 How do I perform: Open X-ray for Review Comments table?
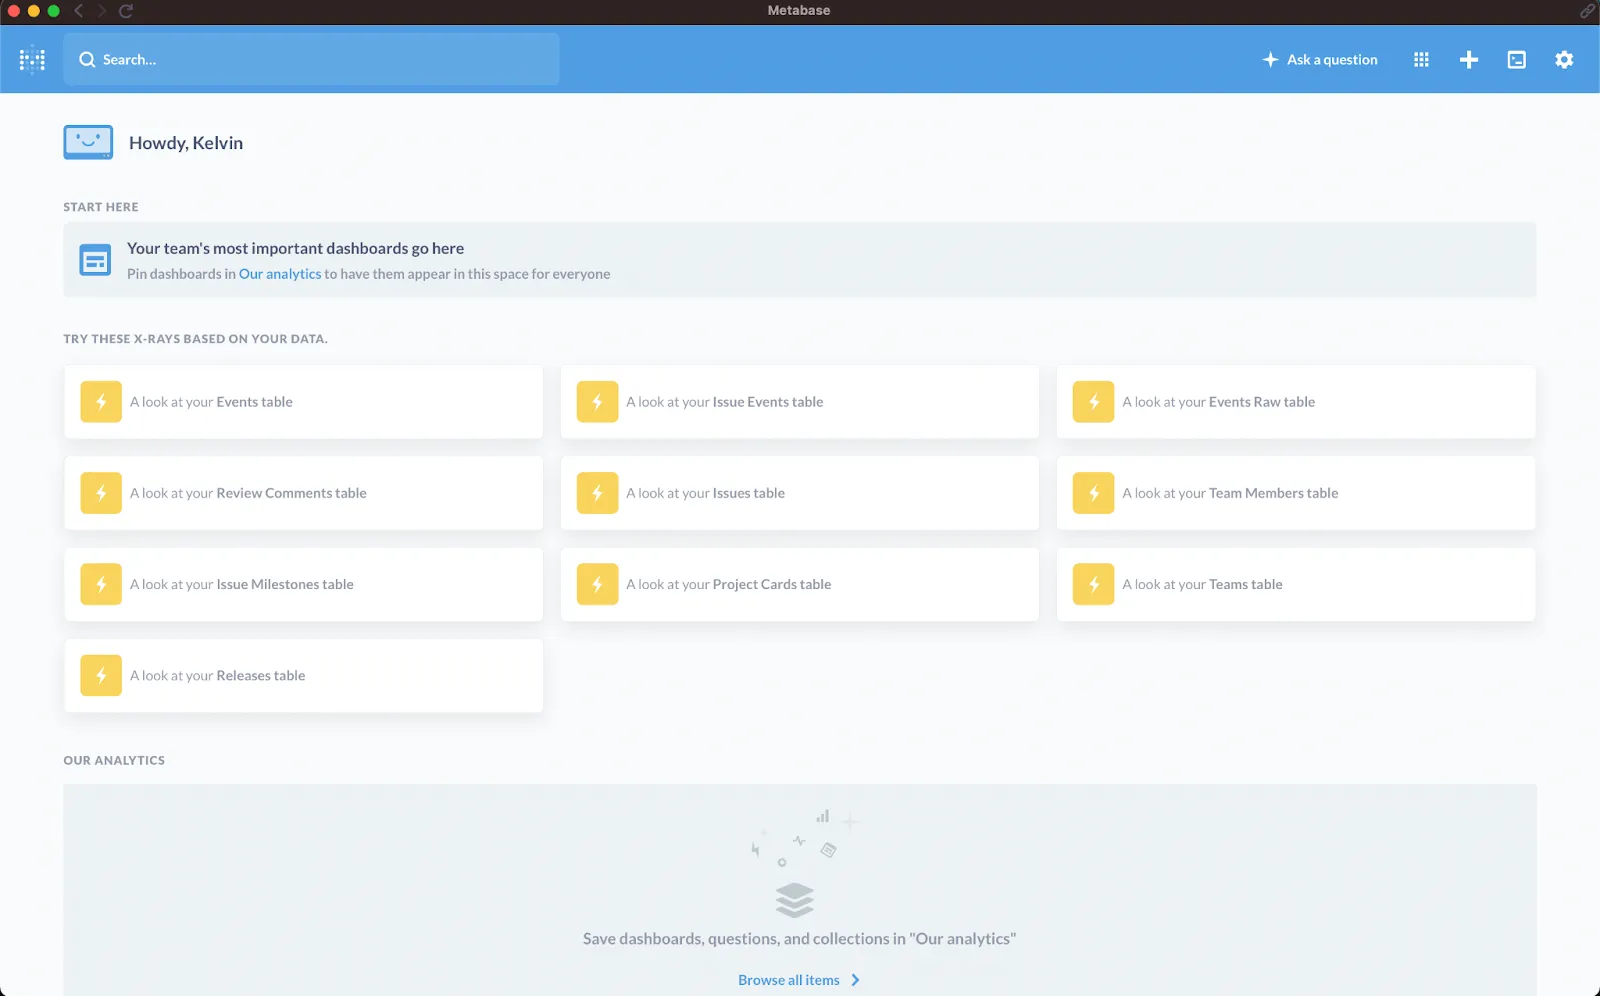click(x=304, y=493)
